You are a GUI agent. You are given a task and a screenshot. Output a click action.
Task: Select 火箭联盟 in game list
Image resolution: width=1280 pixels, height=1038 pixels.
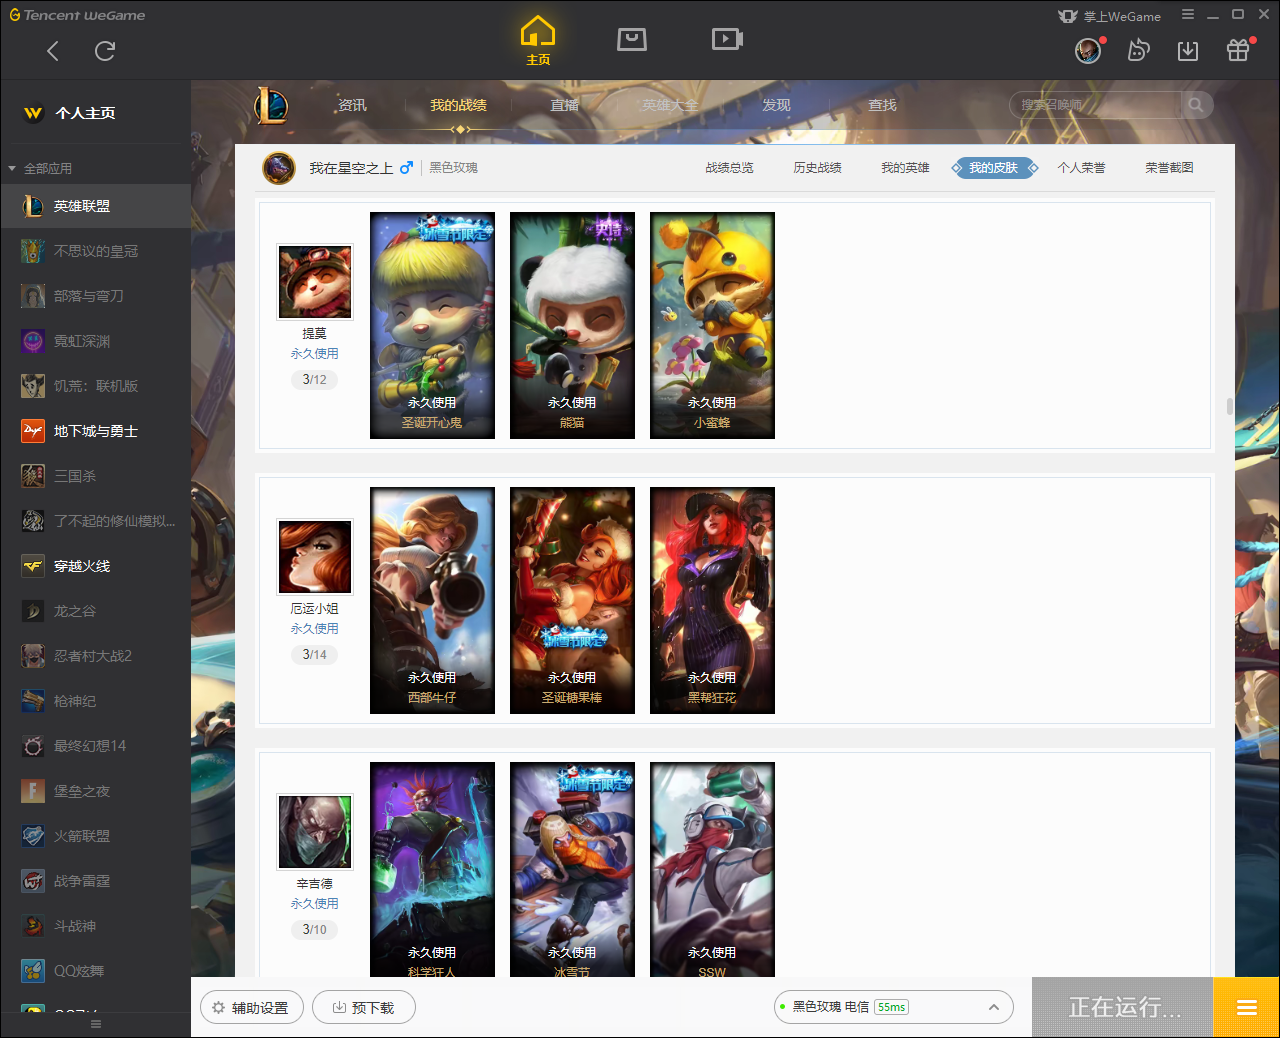coord(95,836)
